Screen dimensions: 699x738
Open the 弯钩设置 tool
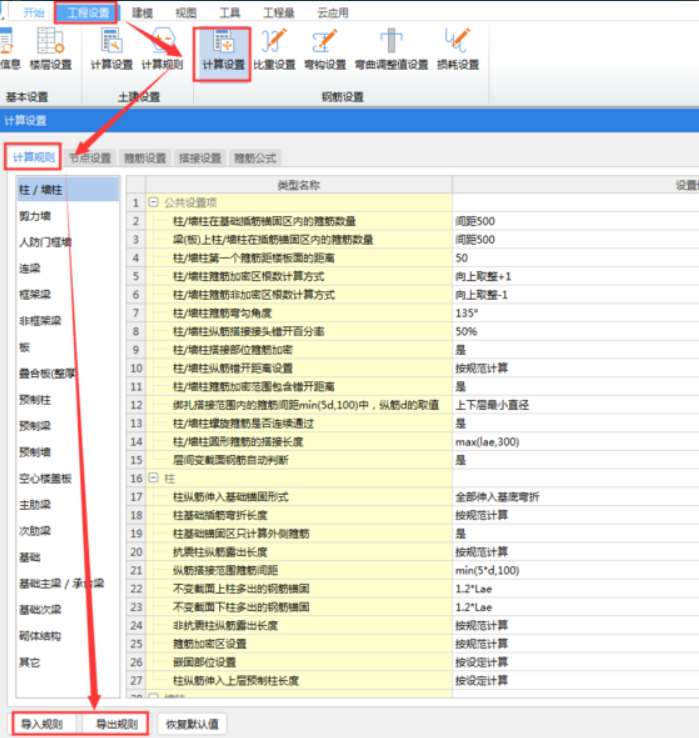[x=325, y=49]
